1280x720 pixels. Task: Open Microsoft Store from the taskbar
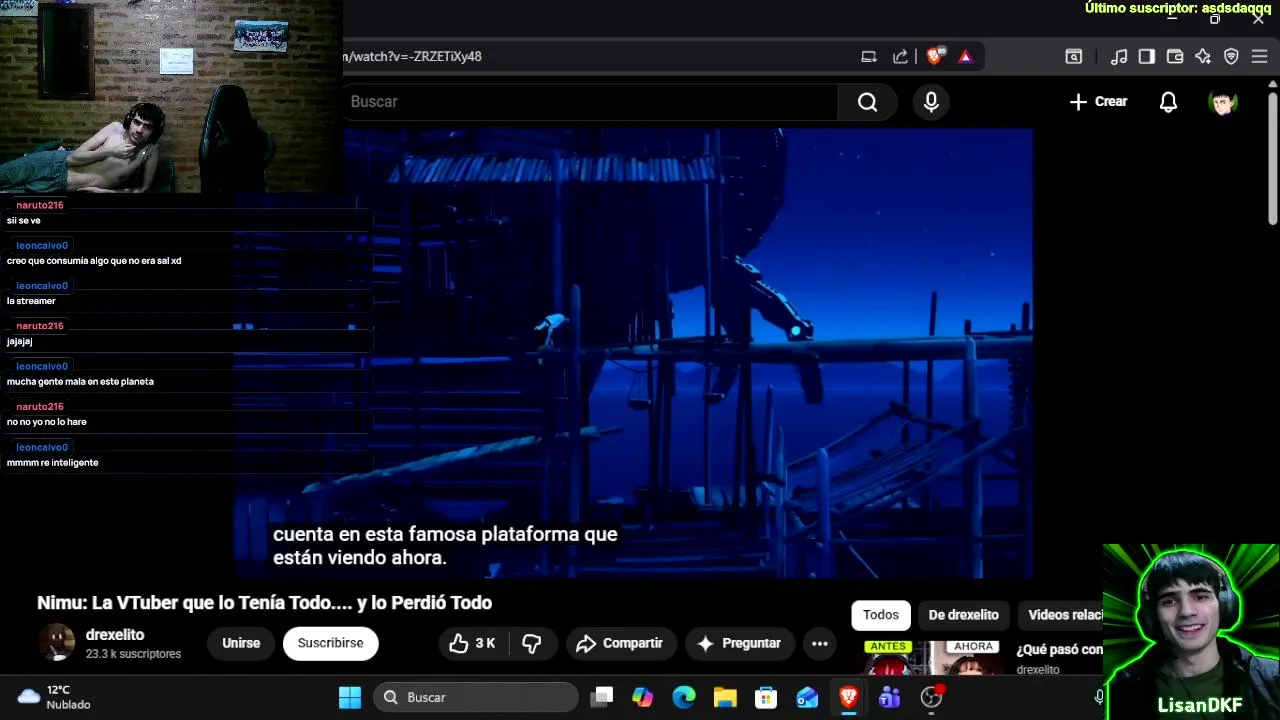tap(766, 698)
